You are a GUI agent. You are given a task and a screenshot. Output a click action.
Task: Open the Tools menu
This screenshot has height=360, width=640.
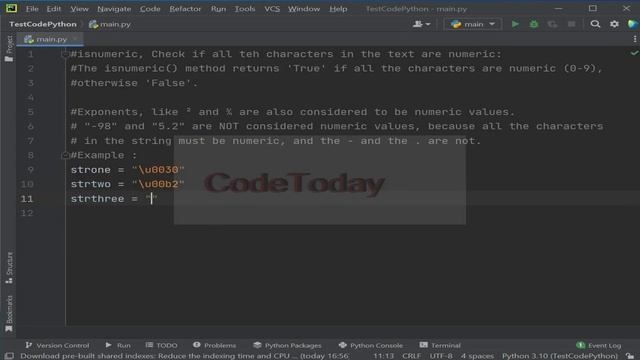point(244,9)
